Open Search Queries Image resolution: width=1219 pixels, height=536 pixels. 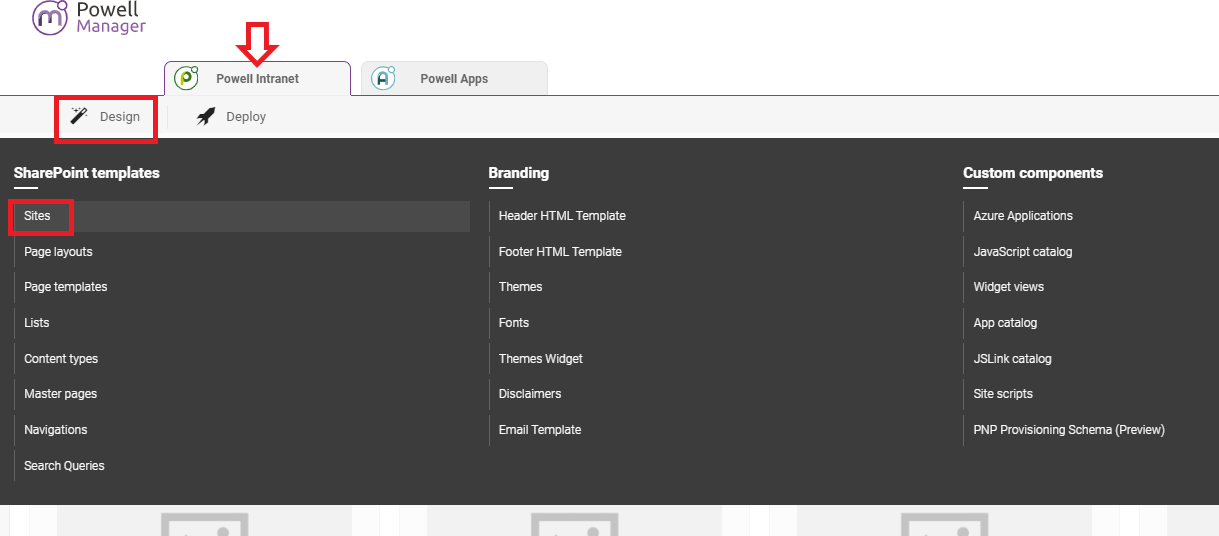point(64,466)
